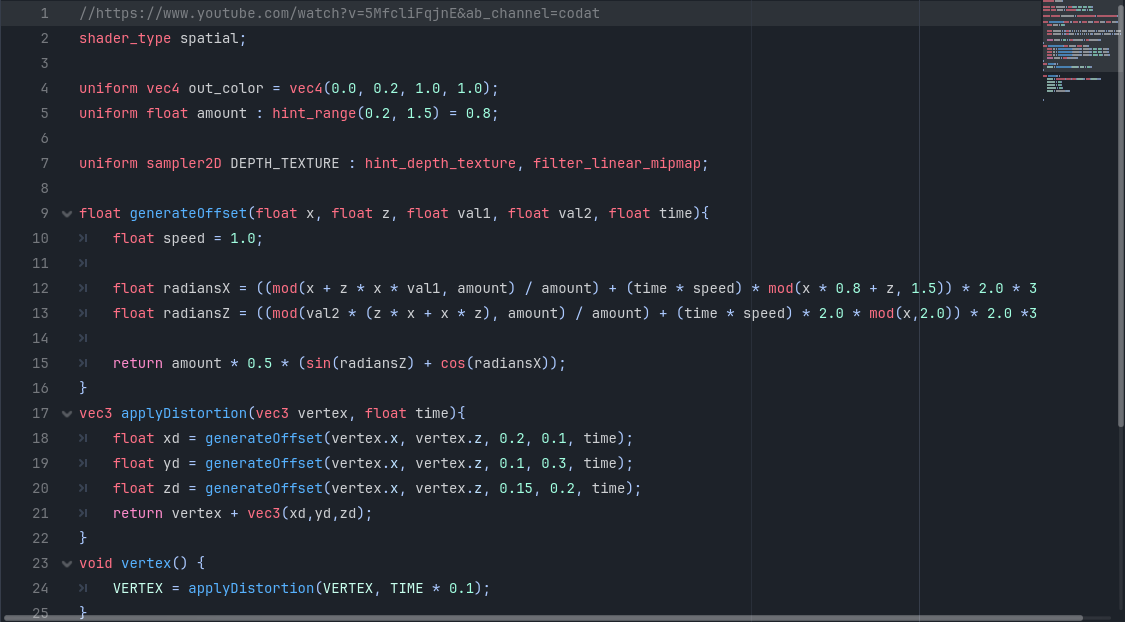Click the minimap code preview

click(x=1080, y=50)
